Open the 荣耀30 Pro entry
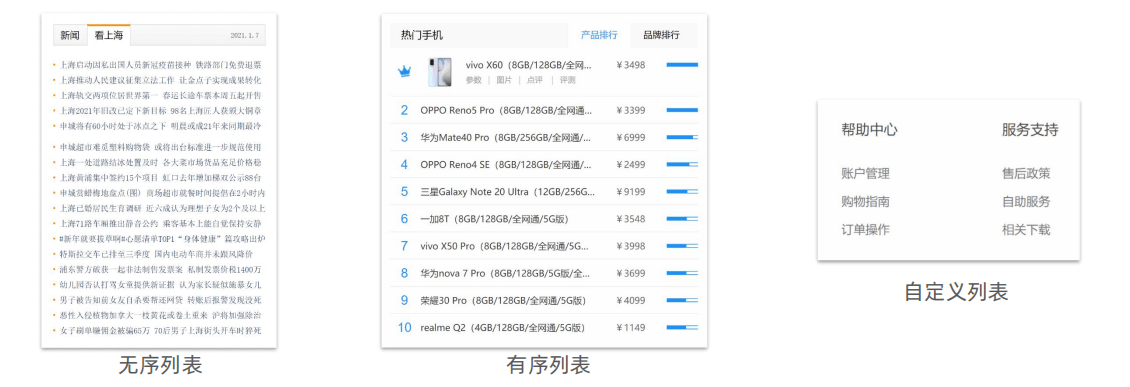Screen dimensions: 1130x387 (502, 301)
